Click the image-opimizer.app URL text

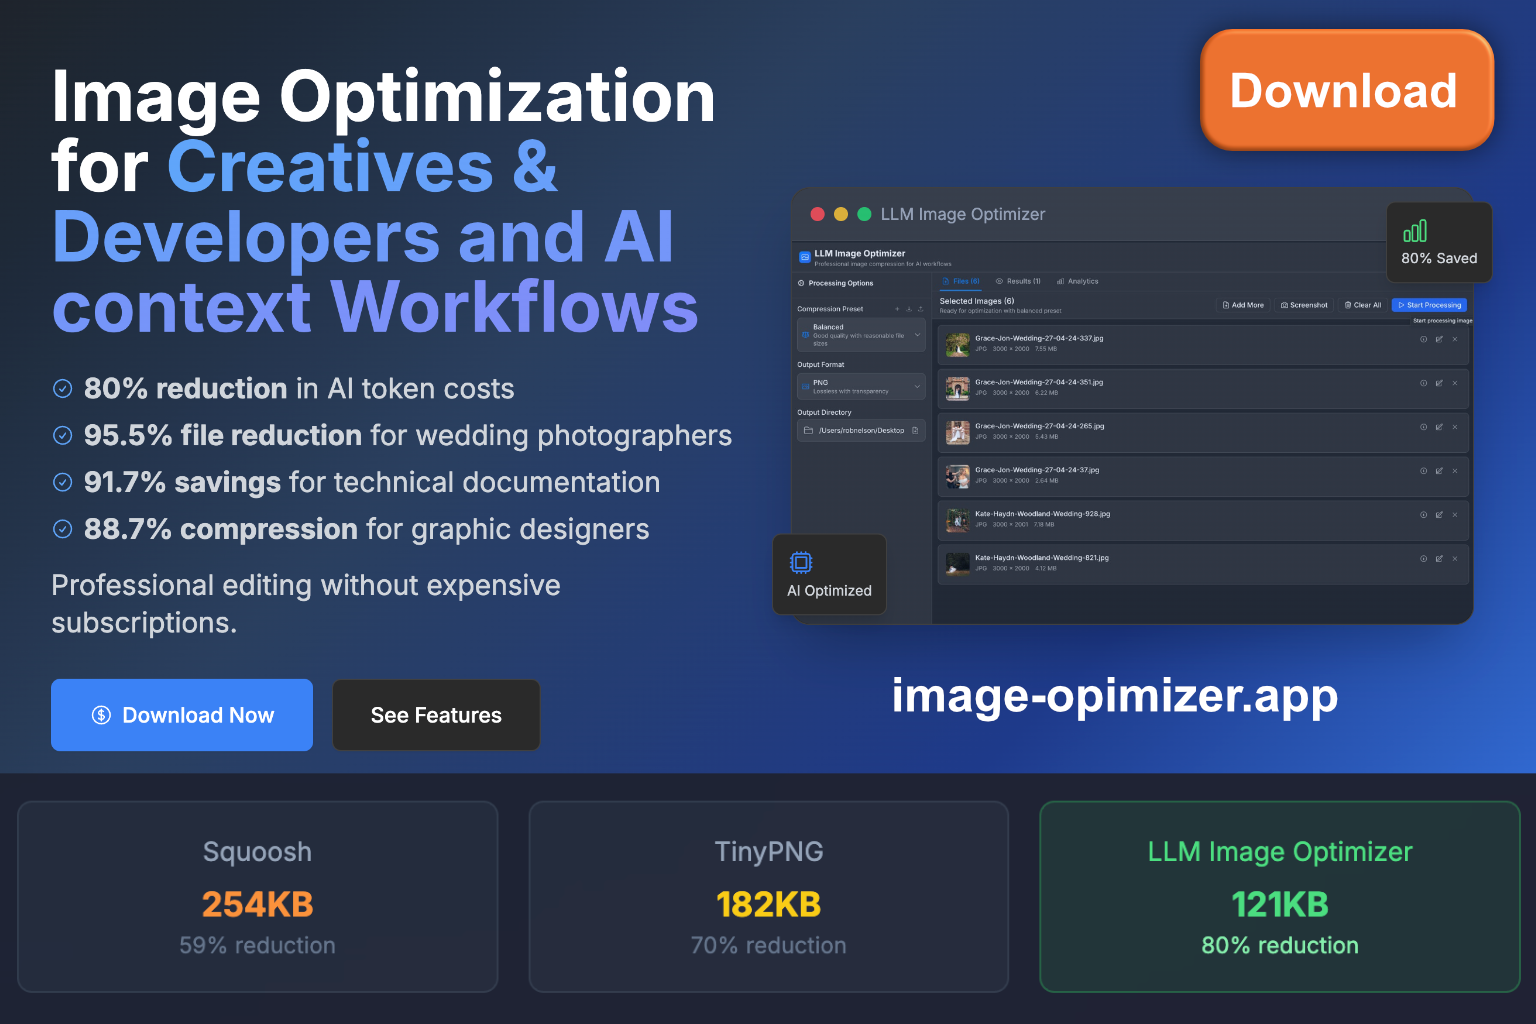[x=1114, y=696]
